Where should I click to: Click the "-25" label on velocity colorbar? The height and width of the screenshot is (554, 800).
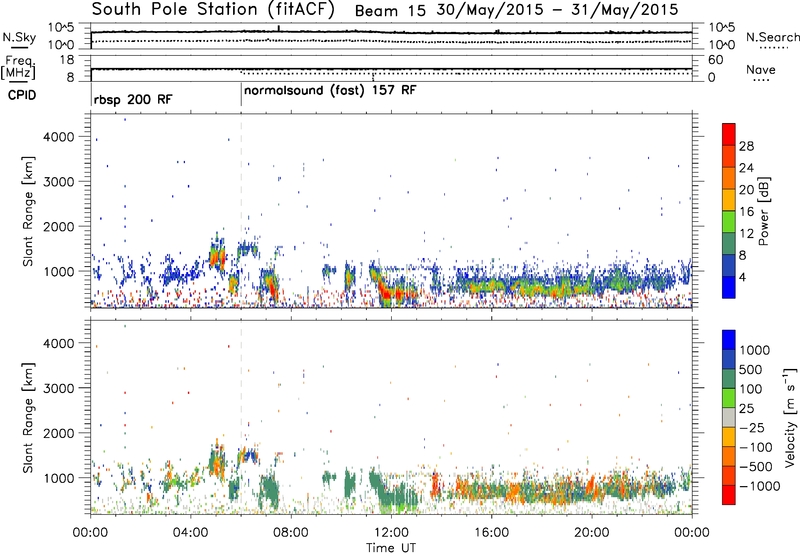[x=752, y=428]
